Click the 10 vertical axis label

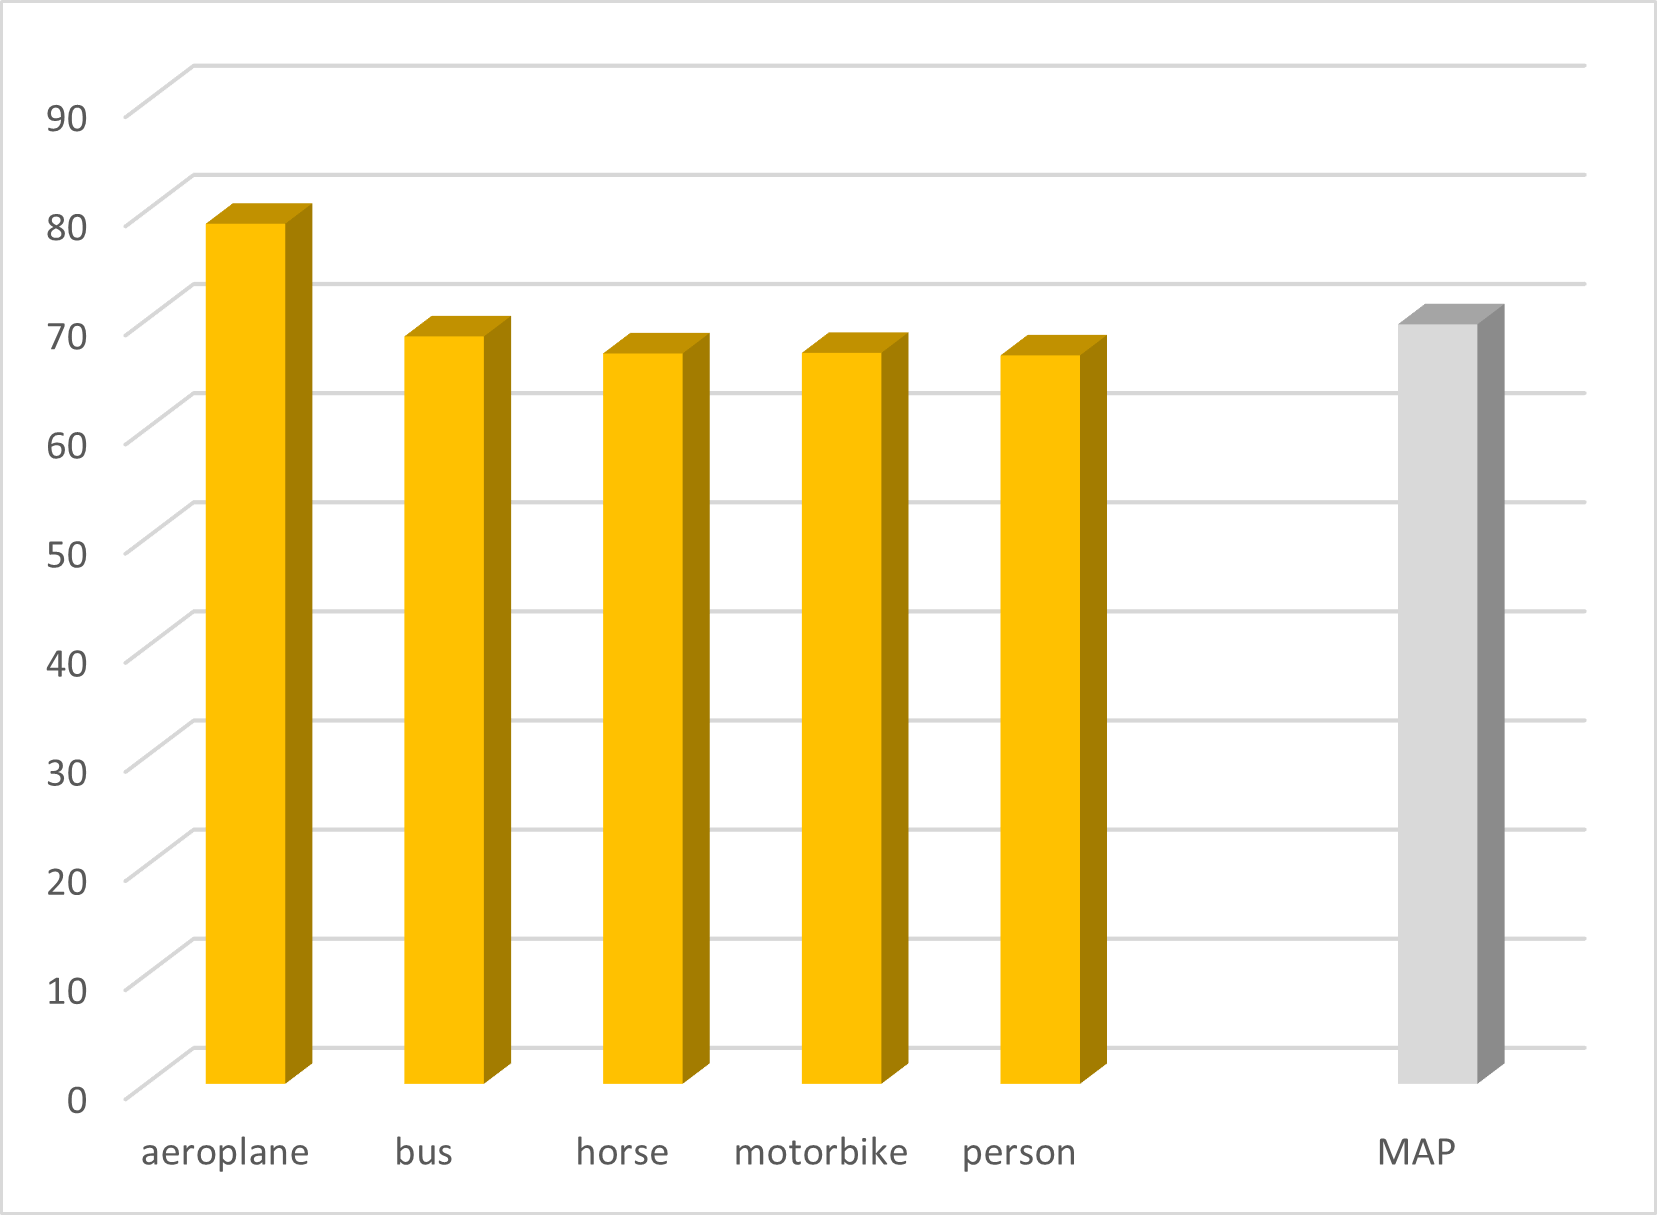(67, 990)
